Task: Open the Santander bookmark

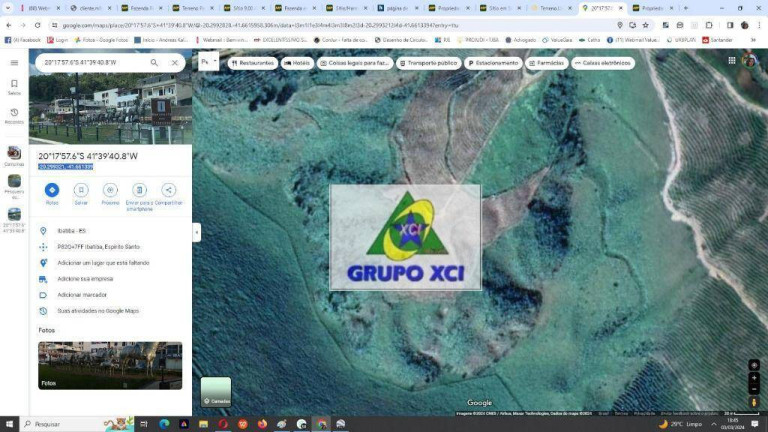Action: pos(718,40)
